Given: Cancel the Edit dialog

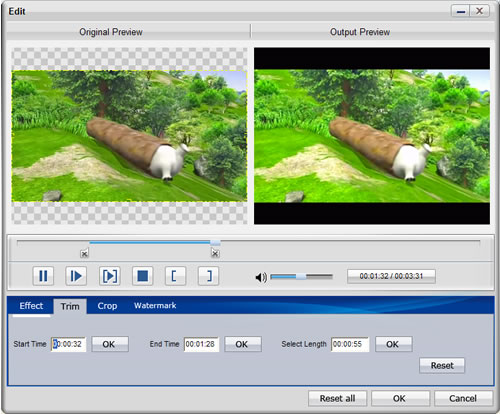Looking at the screenshot, I should pos(463,398).
